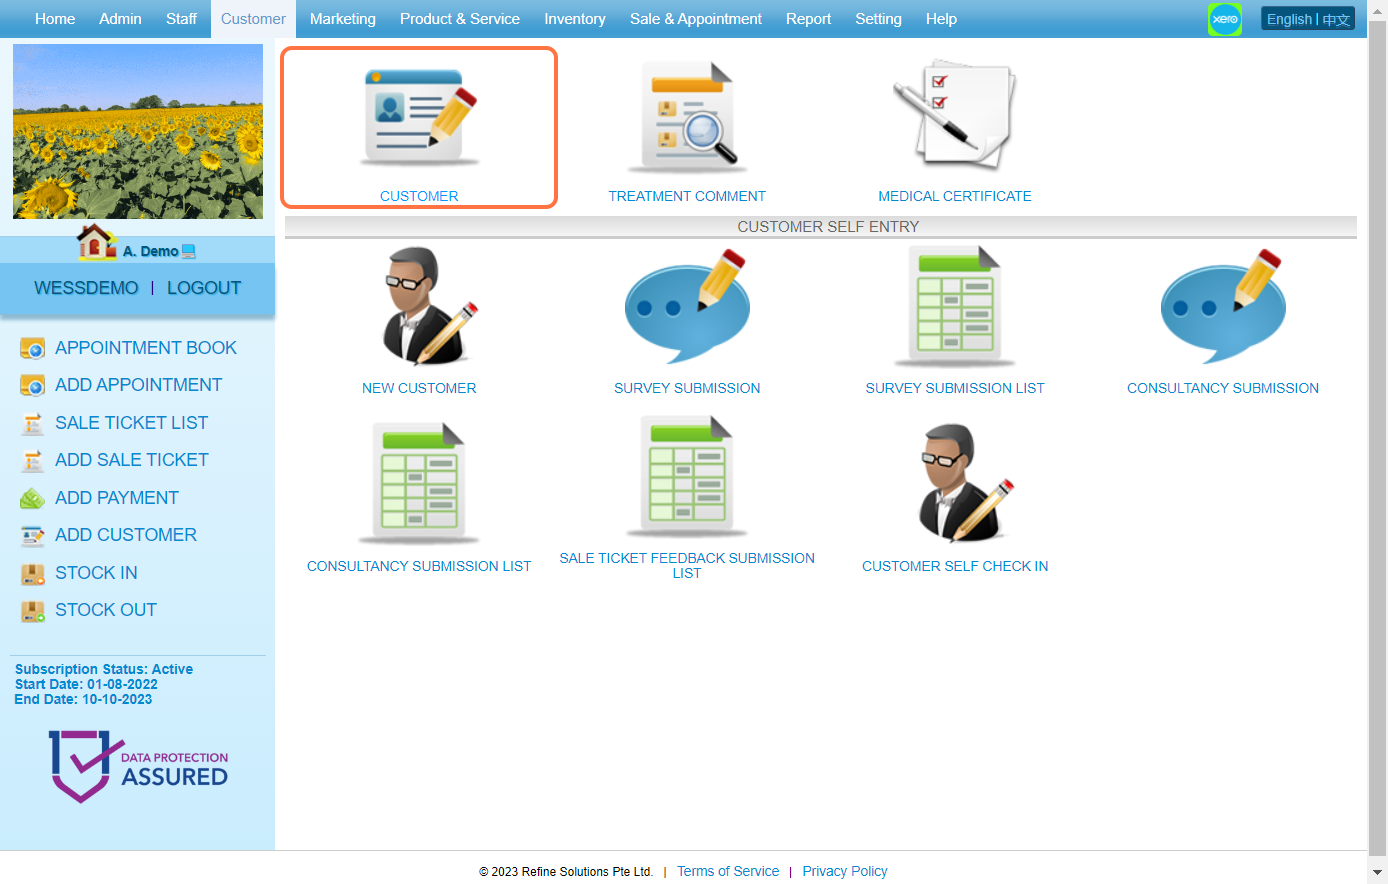1388x884 pixels.
Task: Click the STOCK OUT link
Action: (x=106, y=610)
